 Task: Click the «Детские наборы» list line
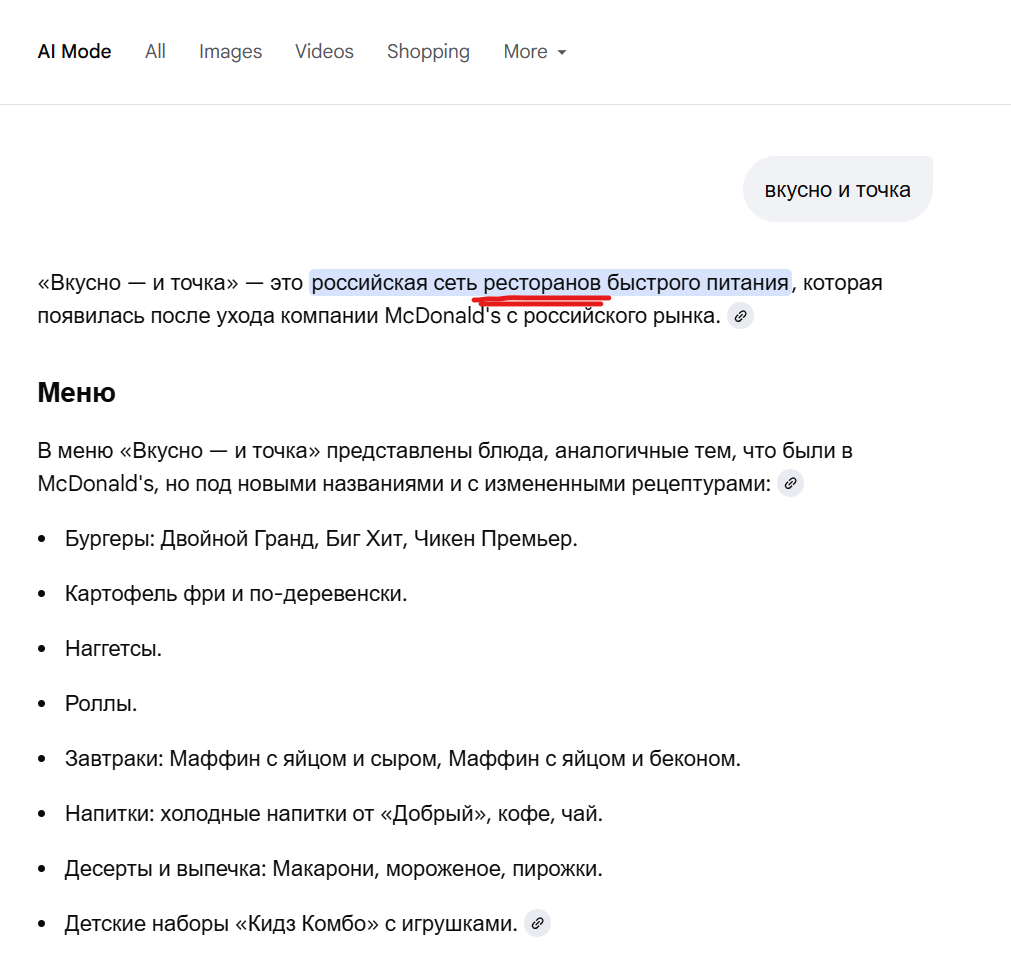pos(290,924)
